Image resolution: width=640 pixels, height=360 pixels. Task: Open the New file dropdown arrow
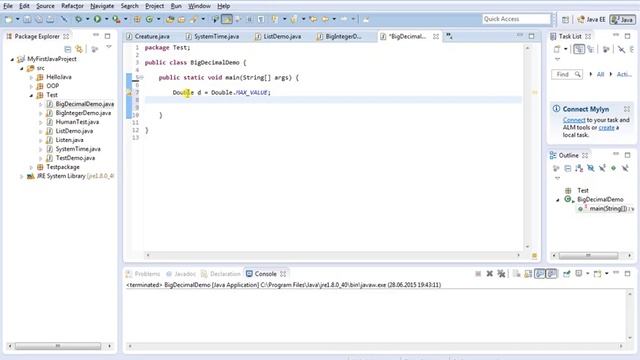point(18,19)
